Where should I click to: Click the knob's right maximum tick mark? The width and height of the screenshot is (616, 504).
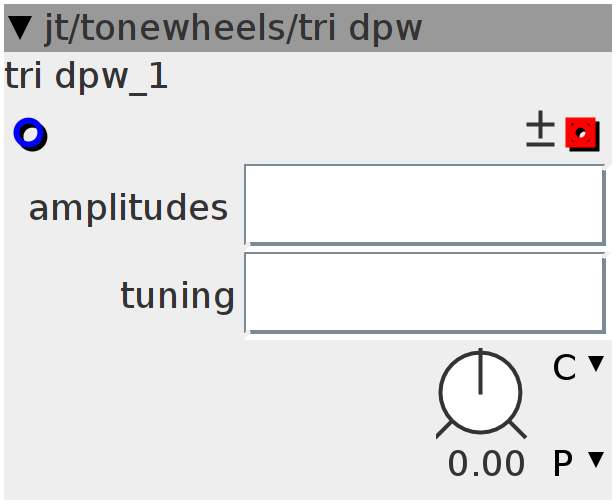pos(518,430)
